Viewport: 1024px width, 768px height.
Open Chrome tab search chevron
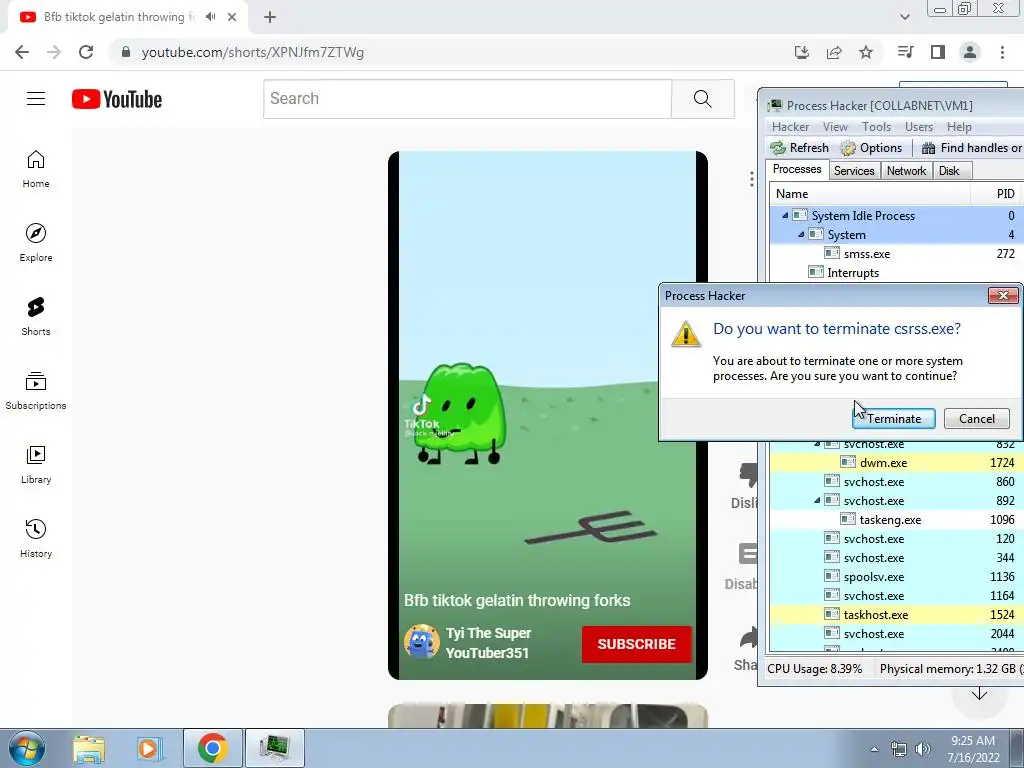(x=904, y=17)
